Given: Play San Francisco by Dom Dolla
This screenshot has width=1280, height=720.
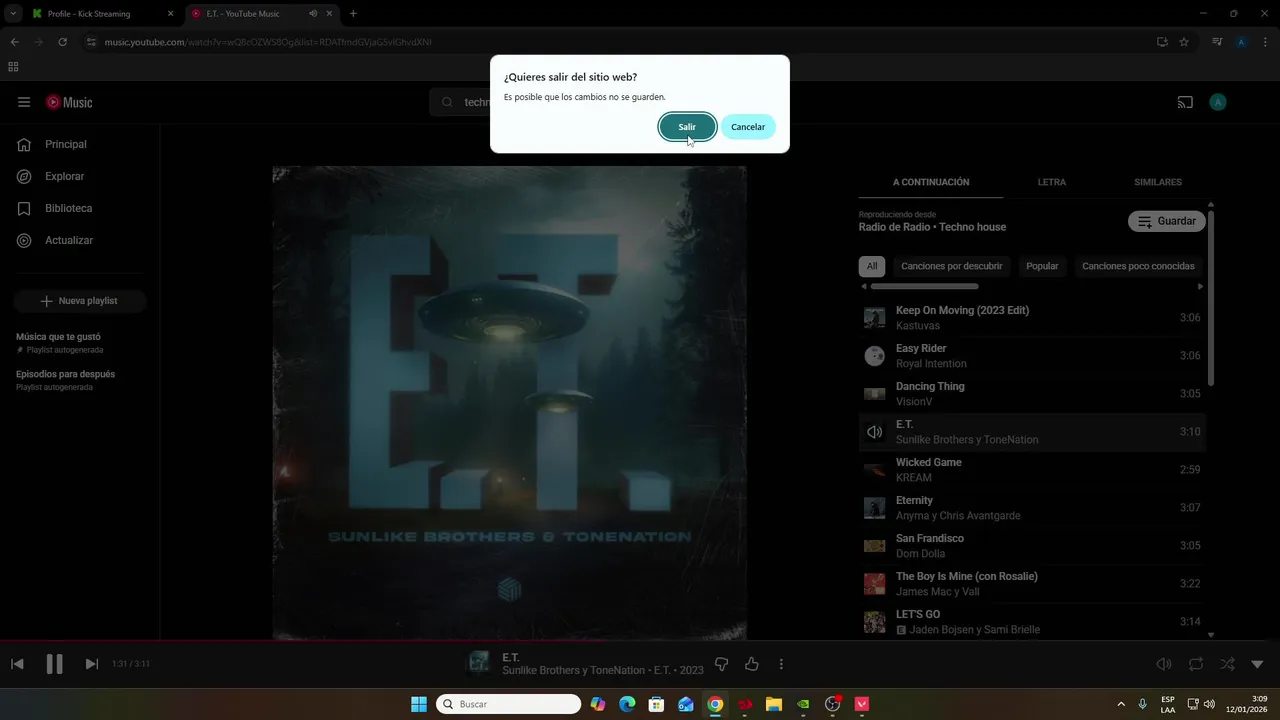Looking at the screenshot, I should [1032, 546].
